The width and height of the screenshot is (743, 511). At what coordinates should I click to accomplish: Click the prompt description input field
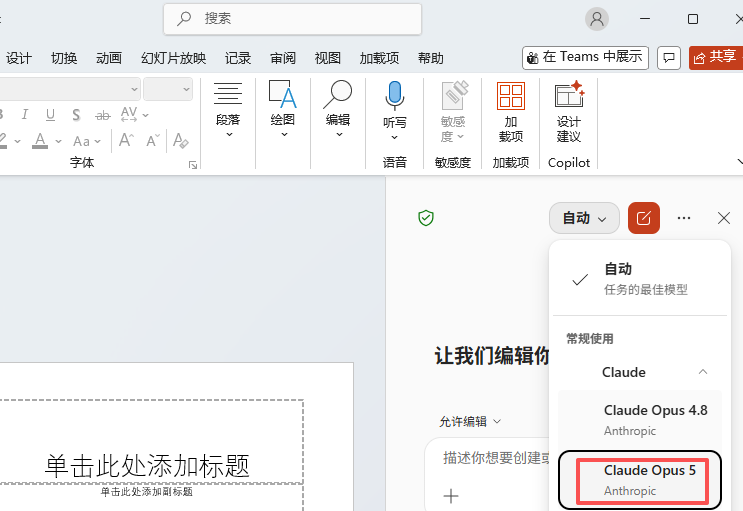tap(496, 458)
